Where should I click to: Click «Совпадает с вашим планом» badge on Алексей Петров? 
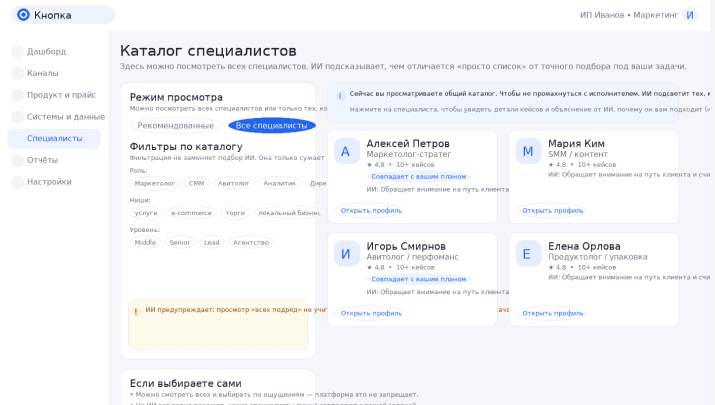[x=419, y=177]
